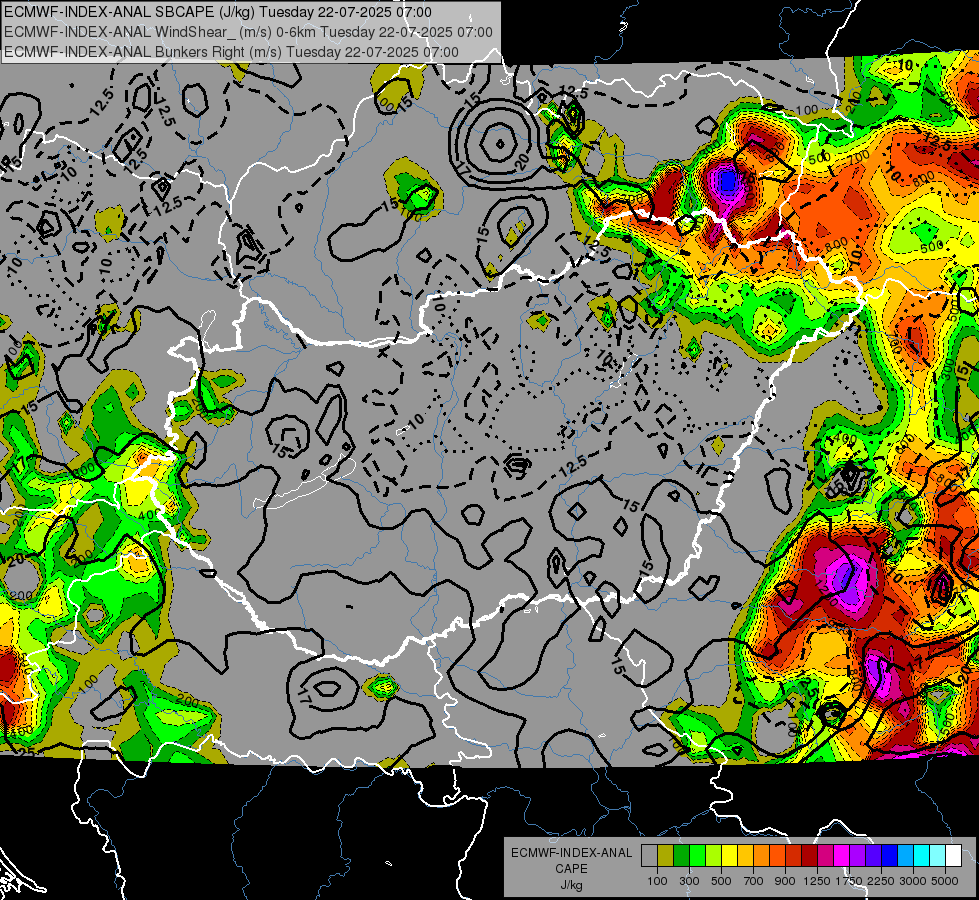979x900 pixels.
Task: Click the SBCAPE (J/kg) header line
Action: point(217,12)
